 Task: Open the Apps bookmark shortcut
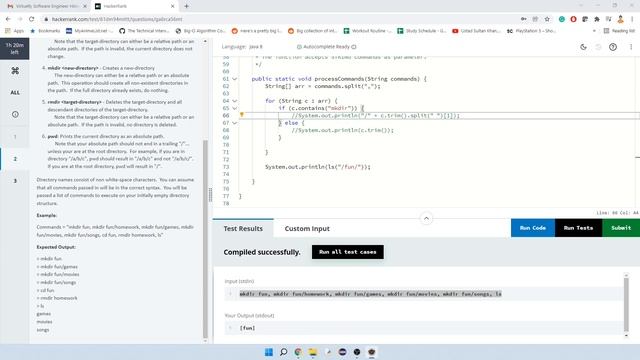click(14, 31)
